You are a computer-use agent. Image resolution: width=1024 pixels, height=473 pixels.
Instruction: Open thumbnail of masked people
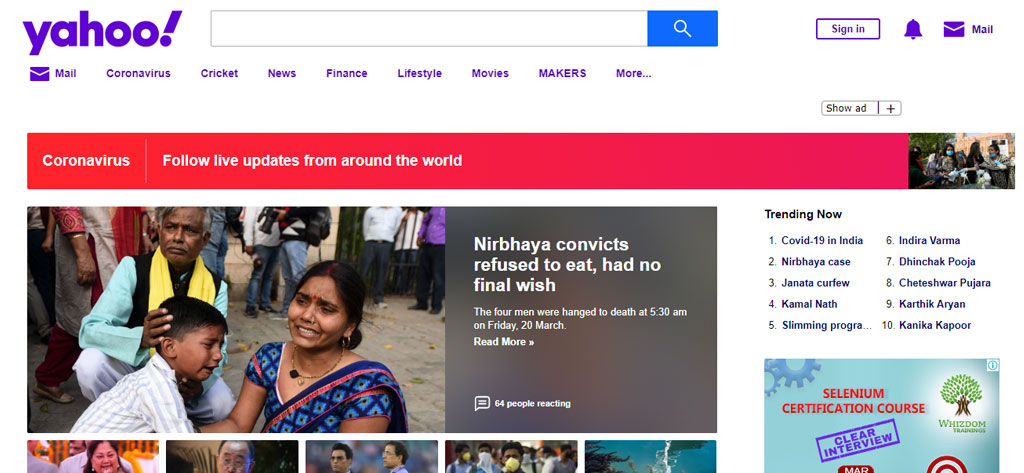pos(511,457)
